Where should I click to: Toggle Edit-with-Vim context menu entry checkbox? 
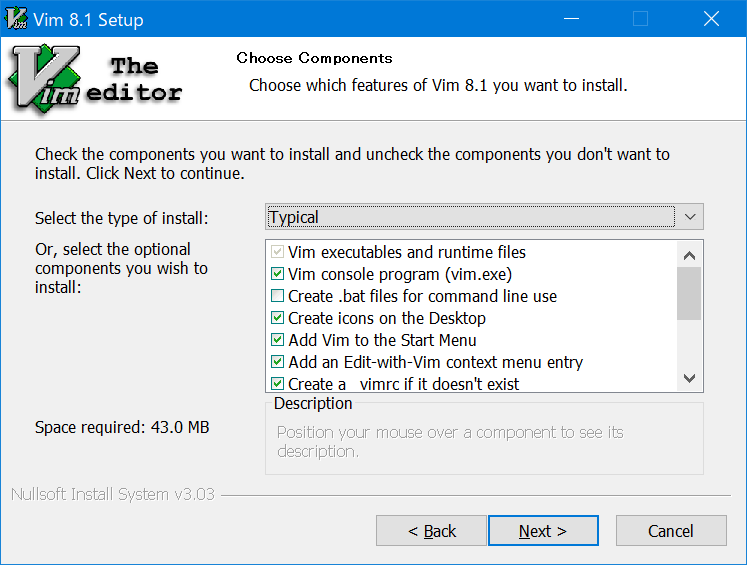[277, 362]
